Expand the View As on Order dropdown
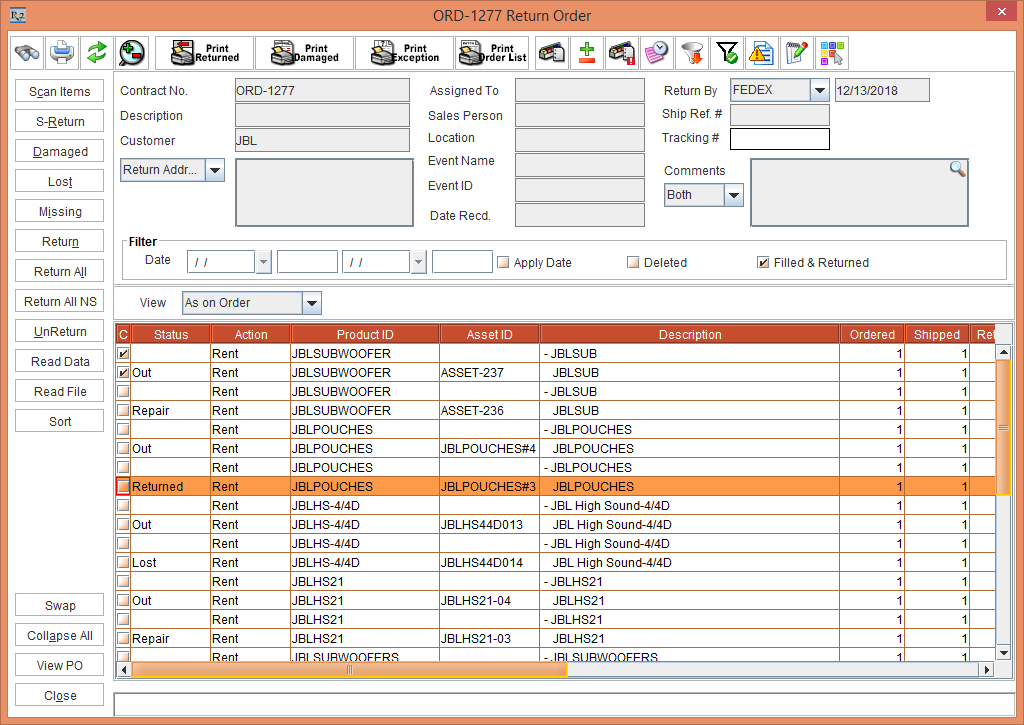Viewport: 1024px width, 725px height. pos(311,303)
